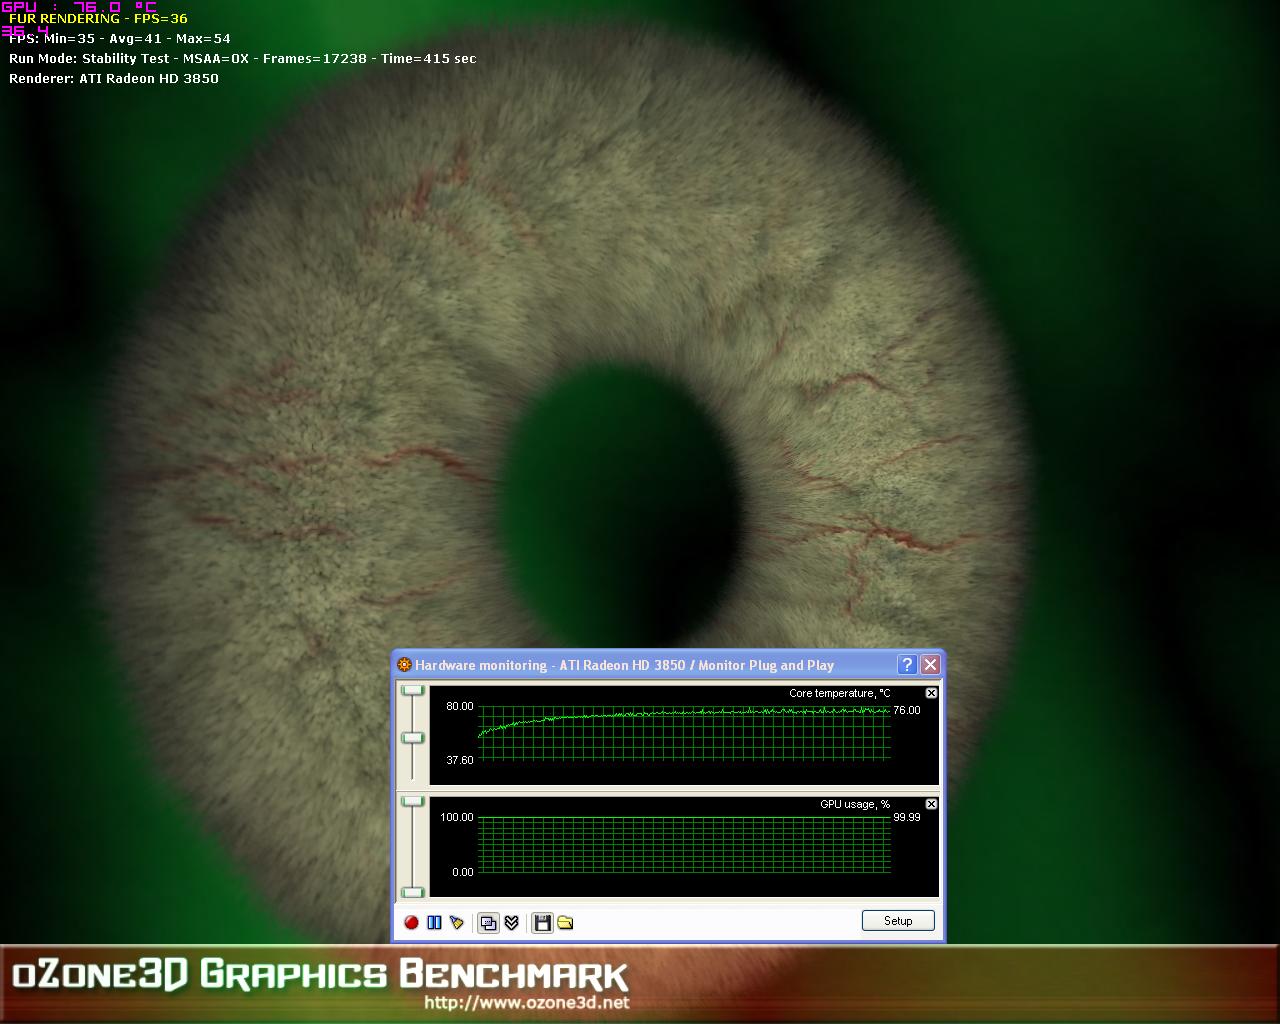Click the 76.00 current temperature value
Viewport: 1280px width, 1024px height.
907,710
